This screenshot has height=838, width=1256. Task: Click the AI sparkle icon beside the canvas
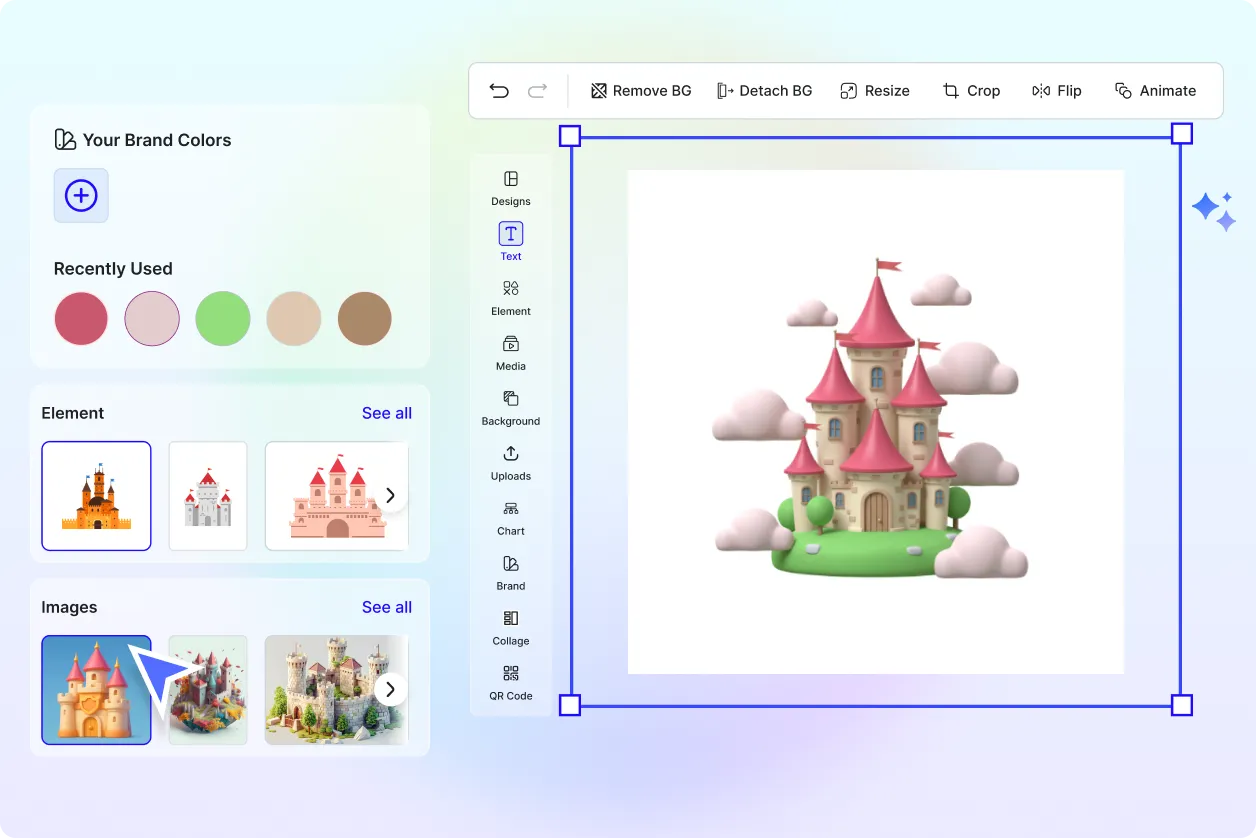[x=1213, y=210]
